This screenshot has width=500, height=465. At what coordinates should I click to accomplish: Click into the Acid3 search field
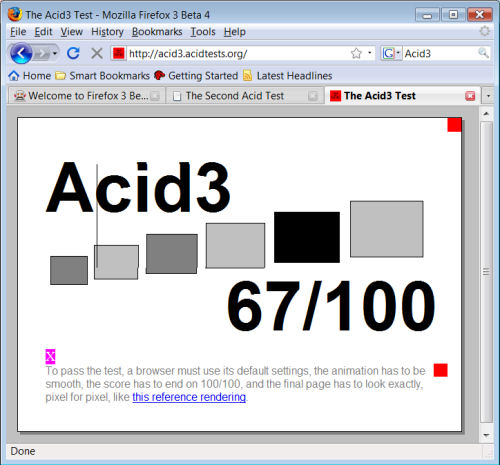pos(439,53)
